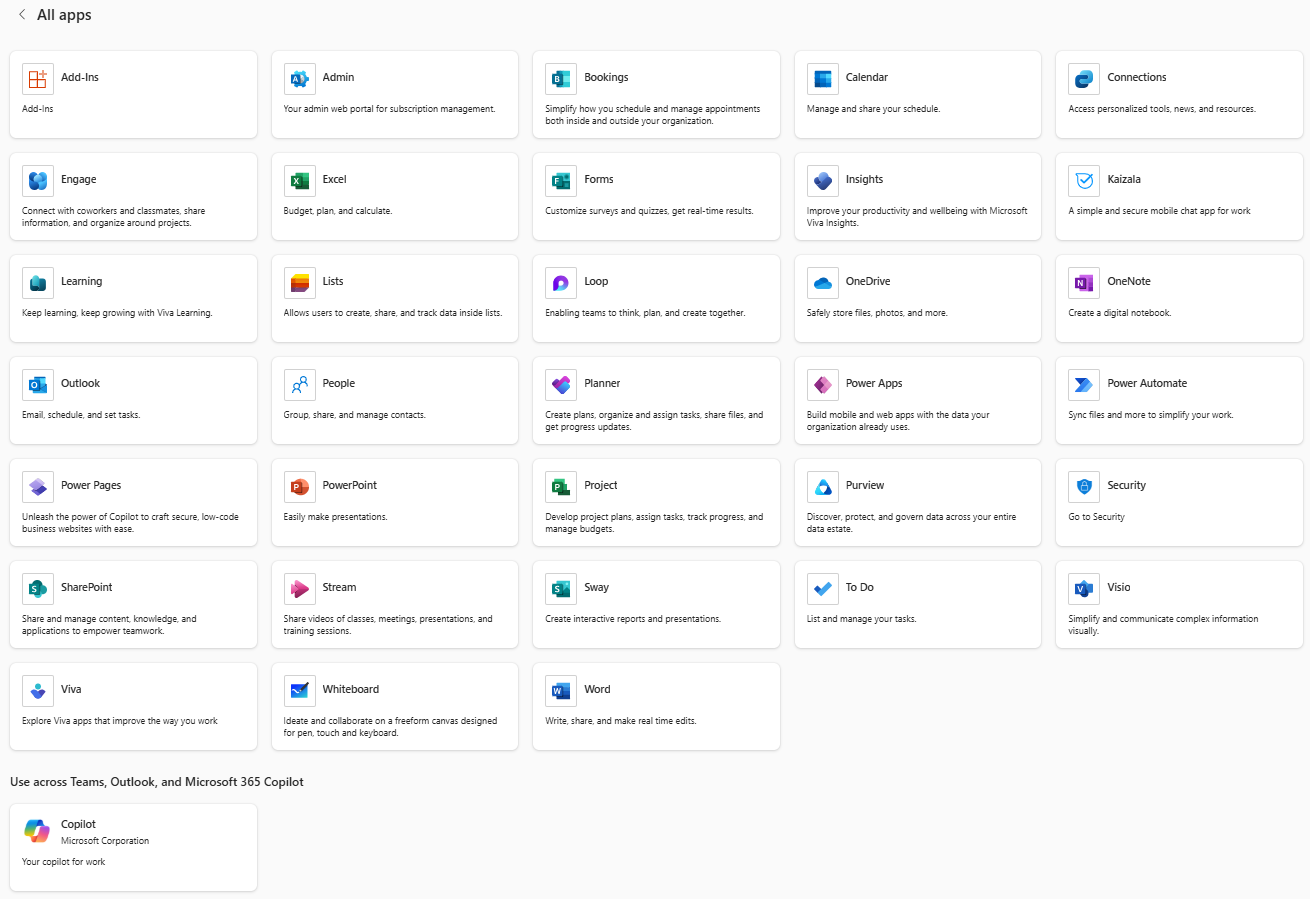Open the Planner app icon
The image size is (1310, 899).
coord(561,385)
